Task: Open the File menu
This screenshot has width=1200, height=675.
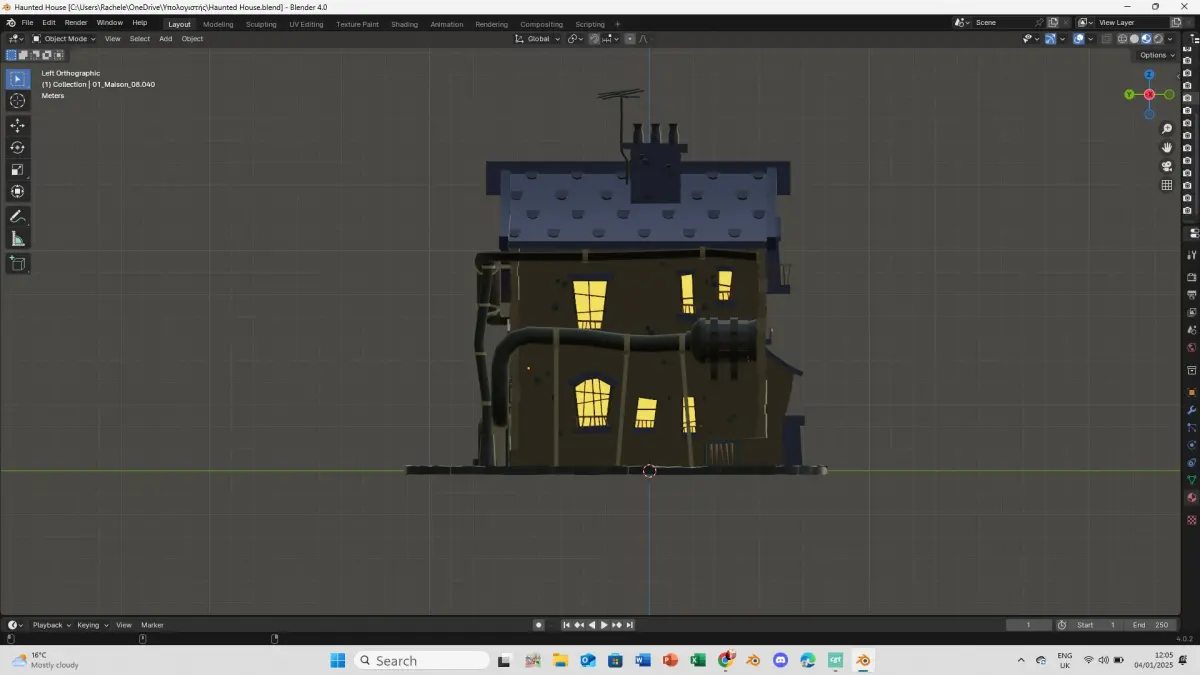Action: tap(27, 22)
